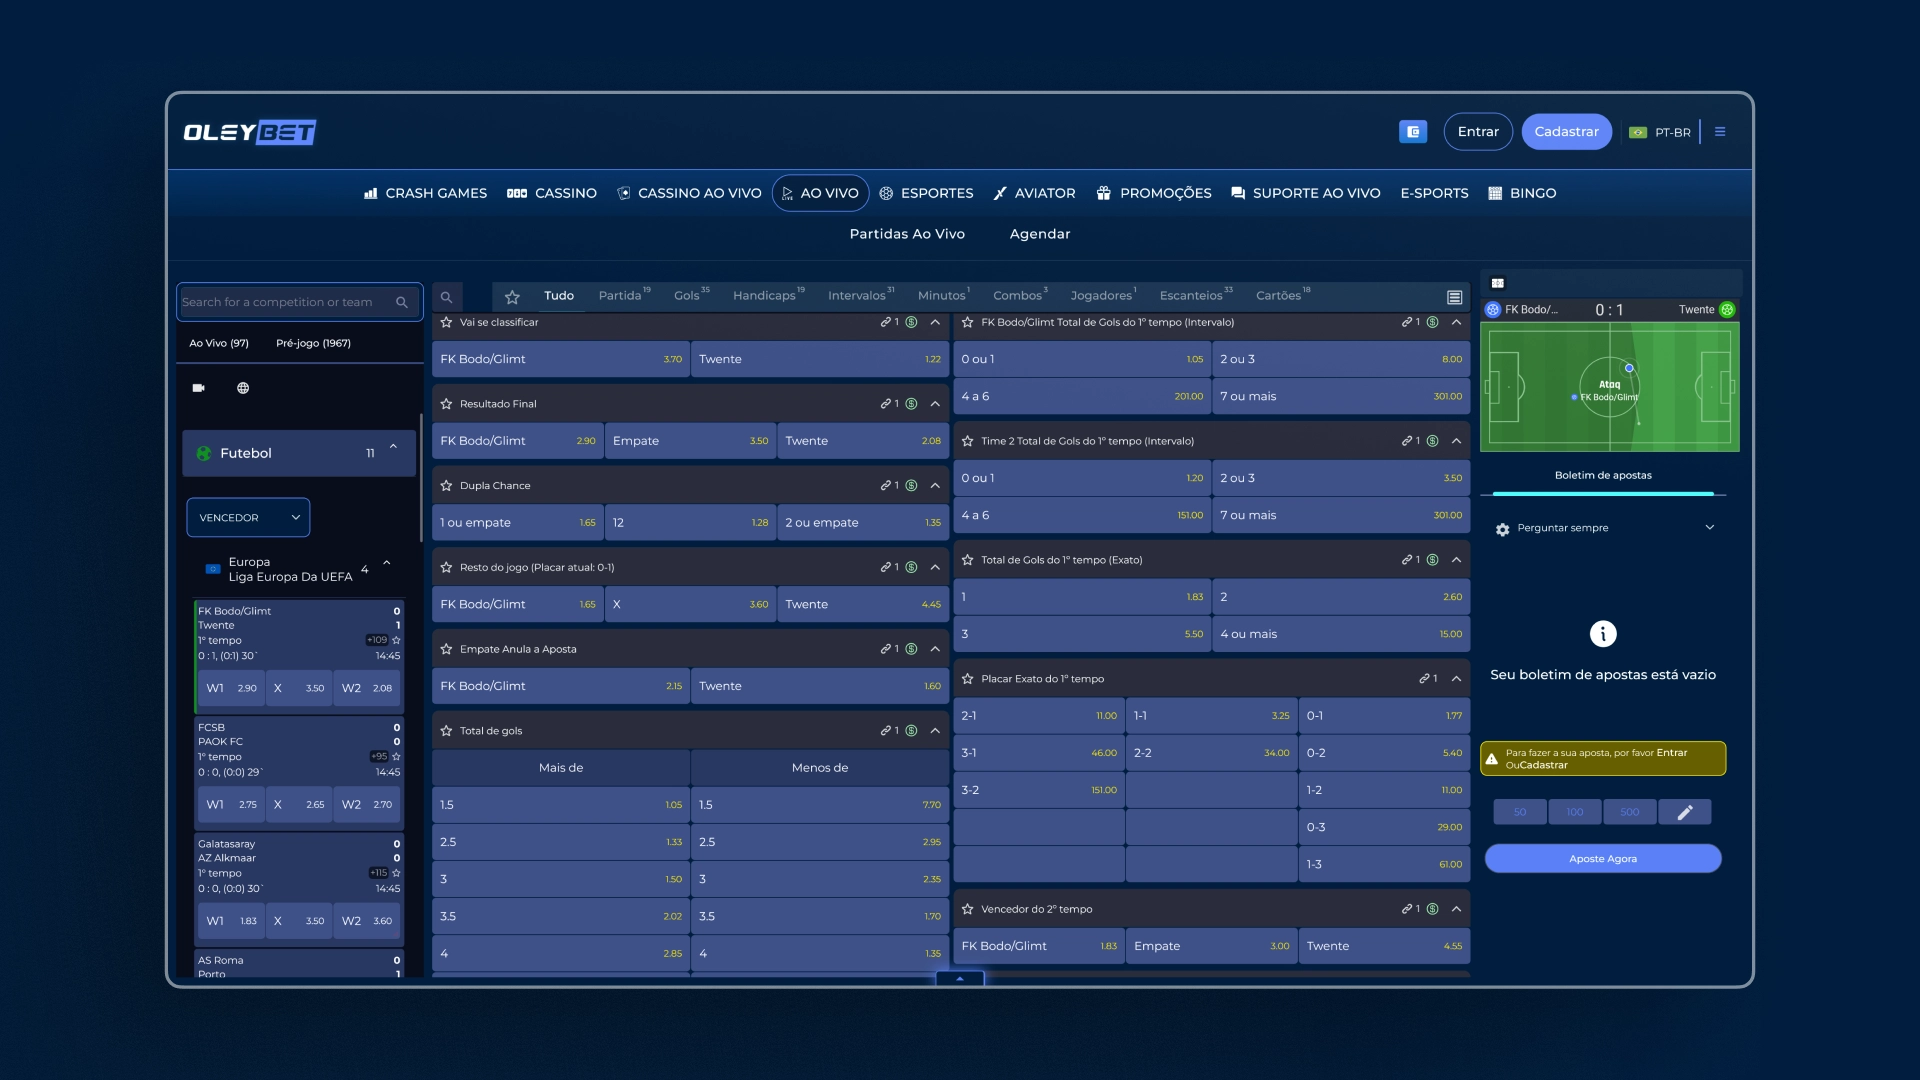Screen dimensions: 1920x1080
Task: Open custom stake edit pencil icon
Action: 1685,812
